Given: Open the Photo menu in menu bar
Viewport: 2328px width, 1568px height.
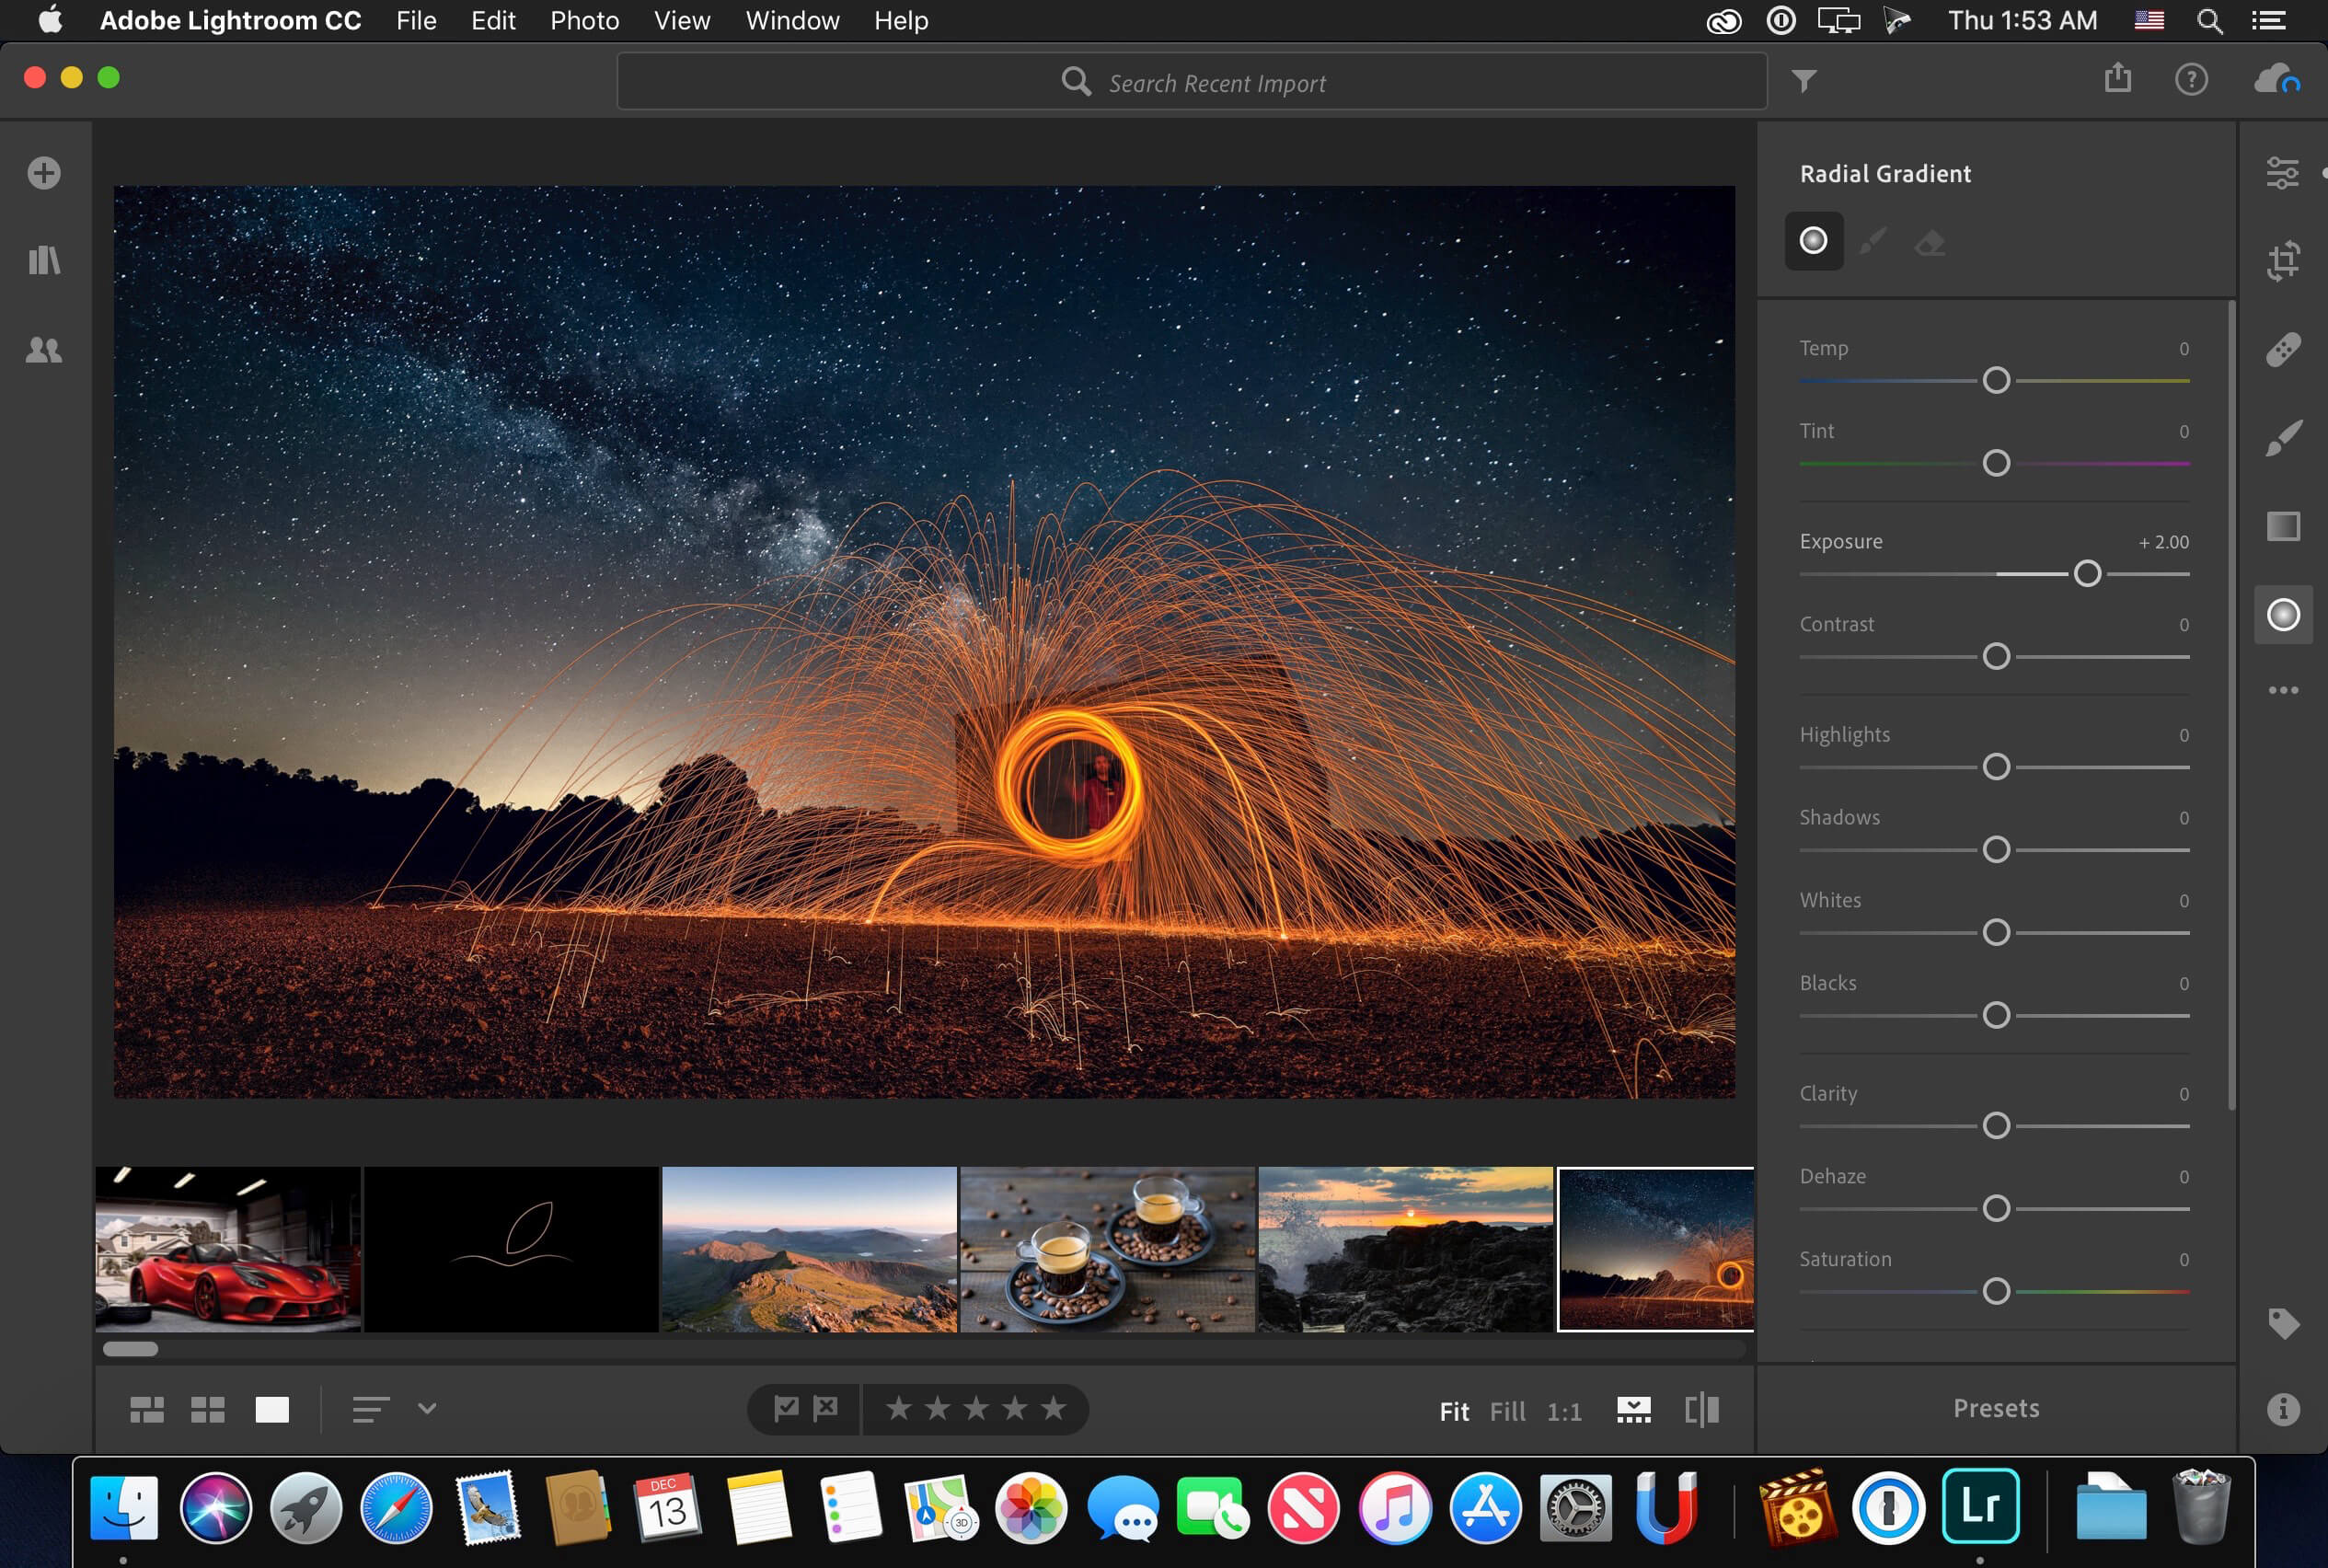Looking at the screenshot, I should (582, 19).
